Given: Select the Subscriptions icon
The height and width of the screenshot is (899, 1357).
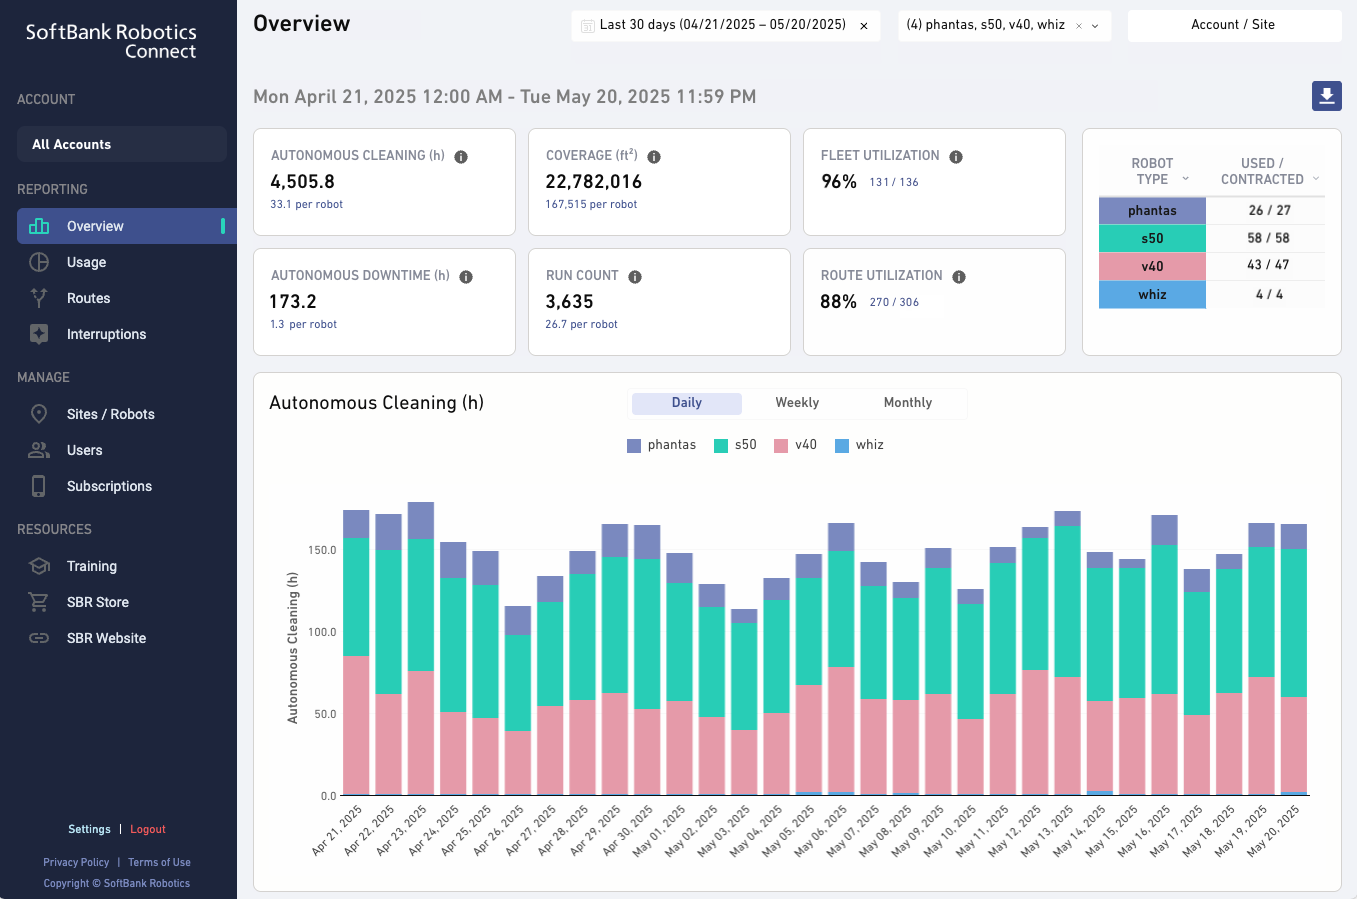Looking at the screenshot, I should point(39,486).
